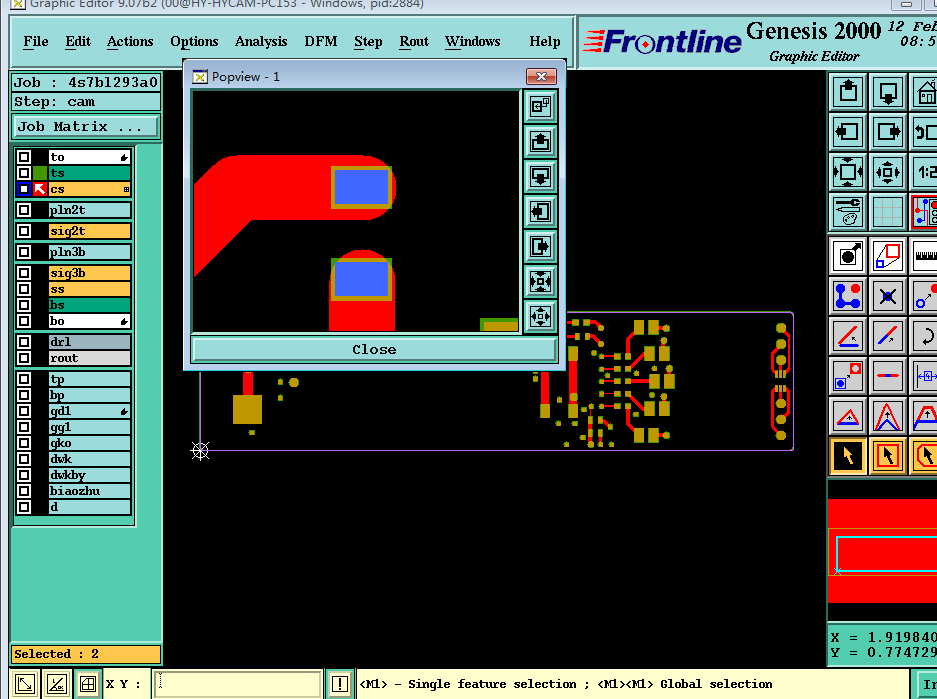937x699 pixels.
Task: Toggle the checkbox for layer to
Action: click(24, 157)
